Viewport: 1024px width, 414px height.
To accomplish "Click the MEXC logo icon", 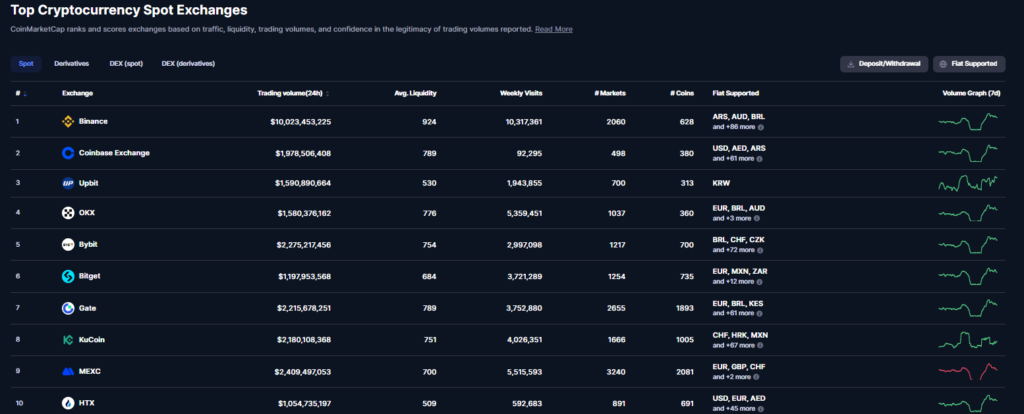I will [x=68, y=371].
